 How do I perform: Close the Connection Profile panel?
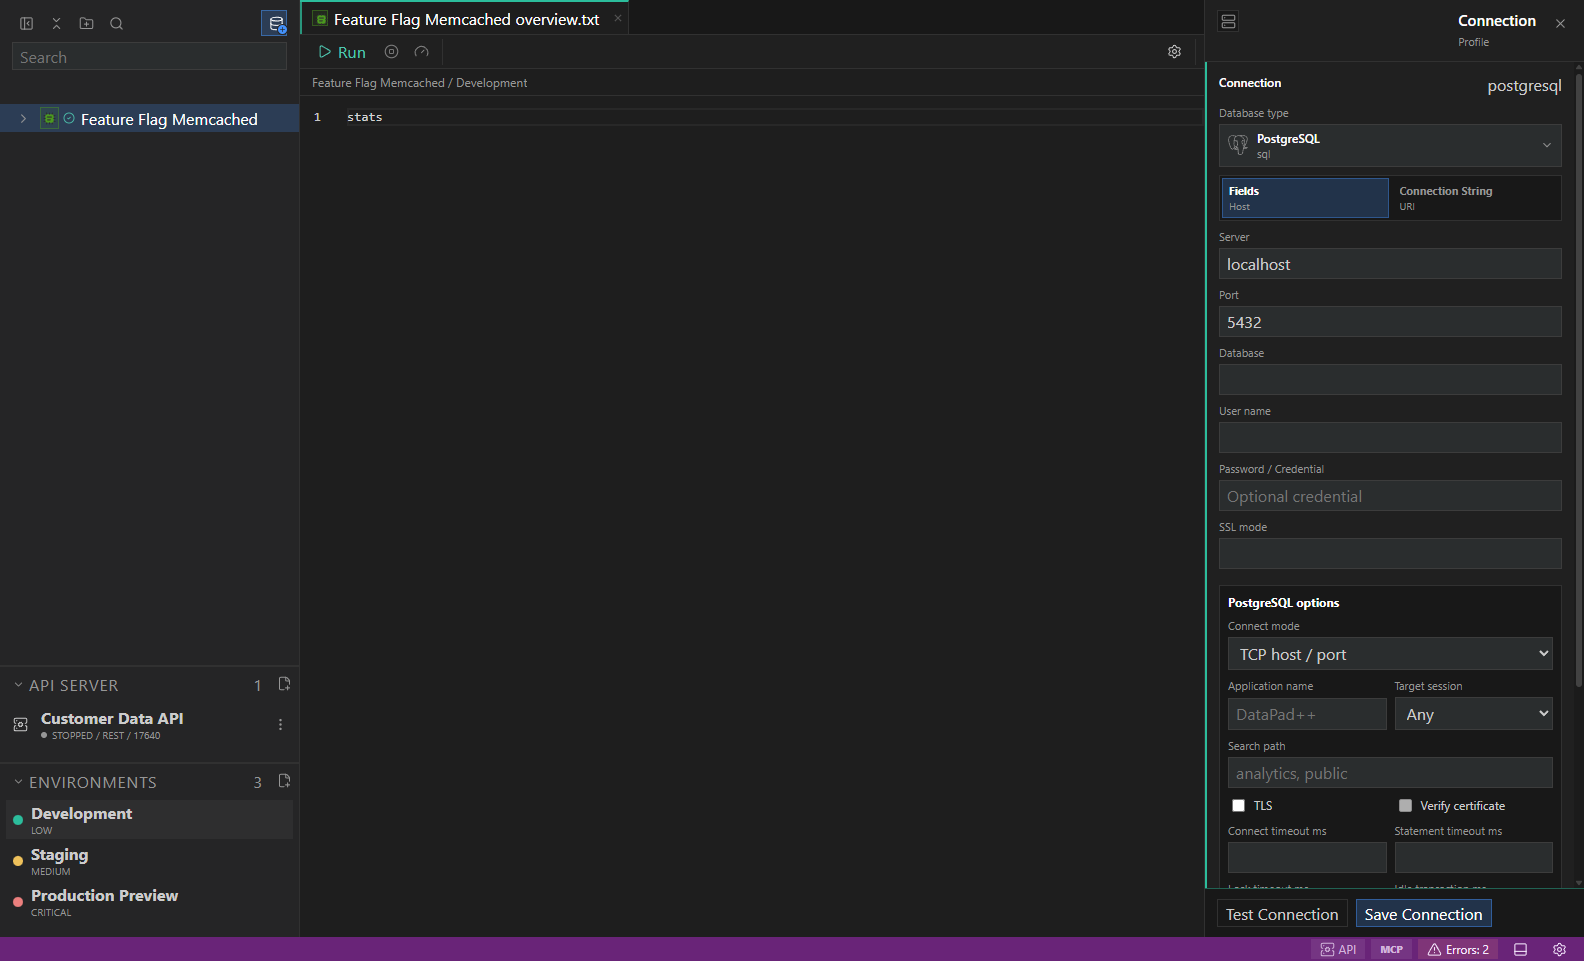[x=1560, y=23]
